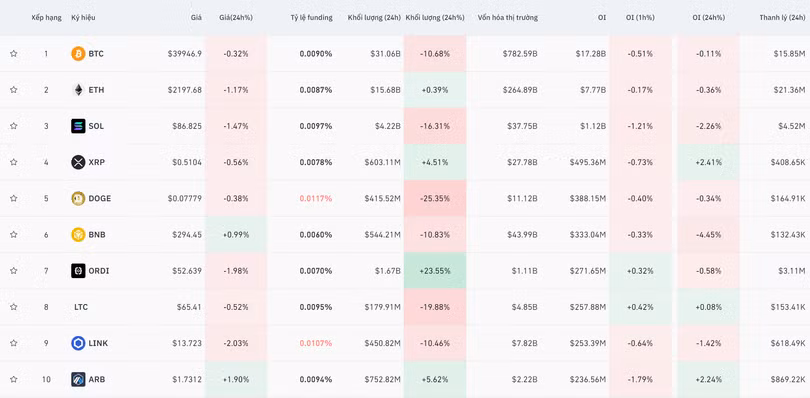Screen dimensions: 810x398
Task: Click BTC price $39946.9
Action: (184, 54)
